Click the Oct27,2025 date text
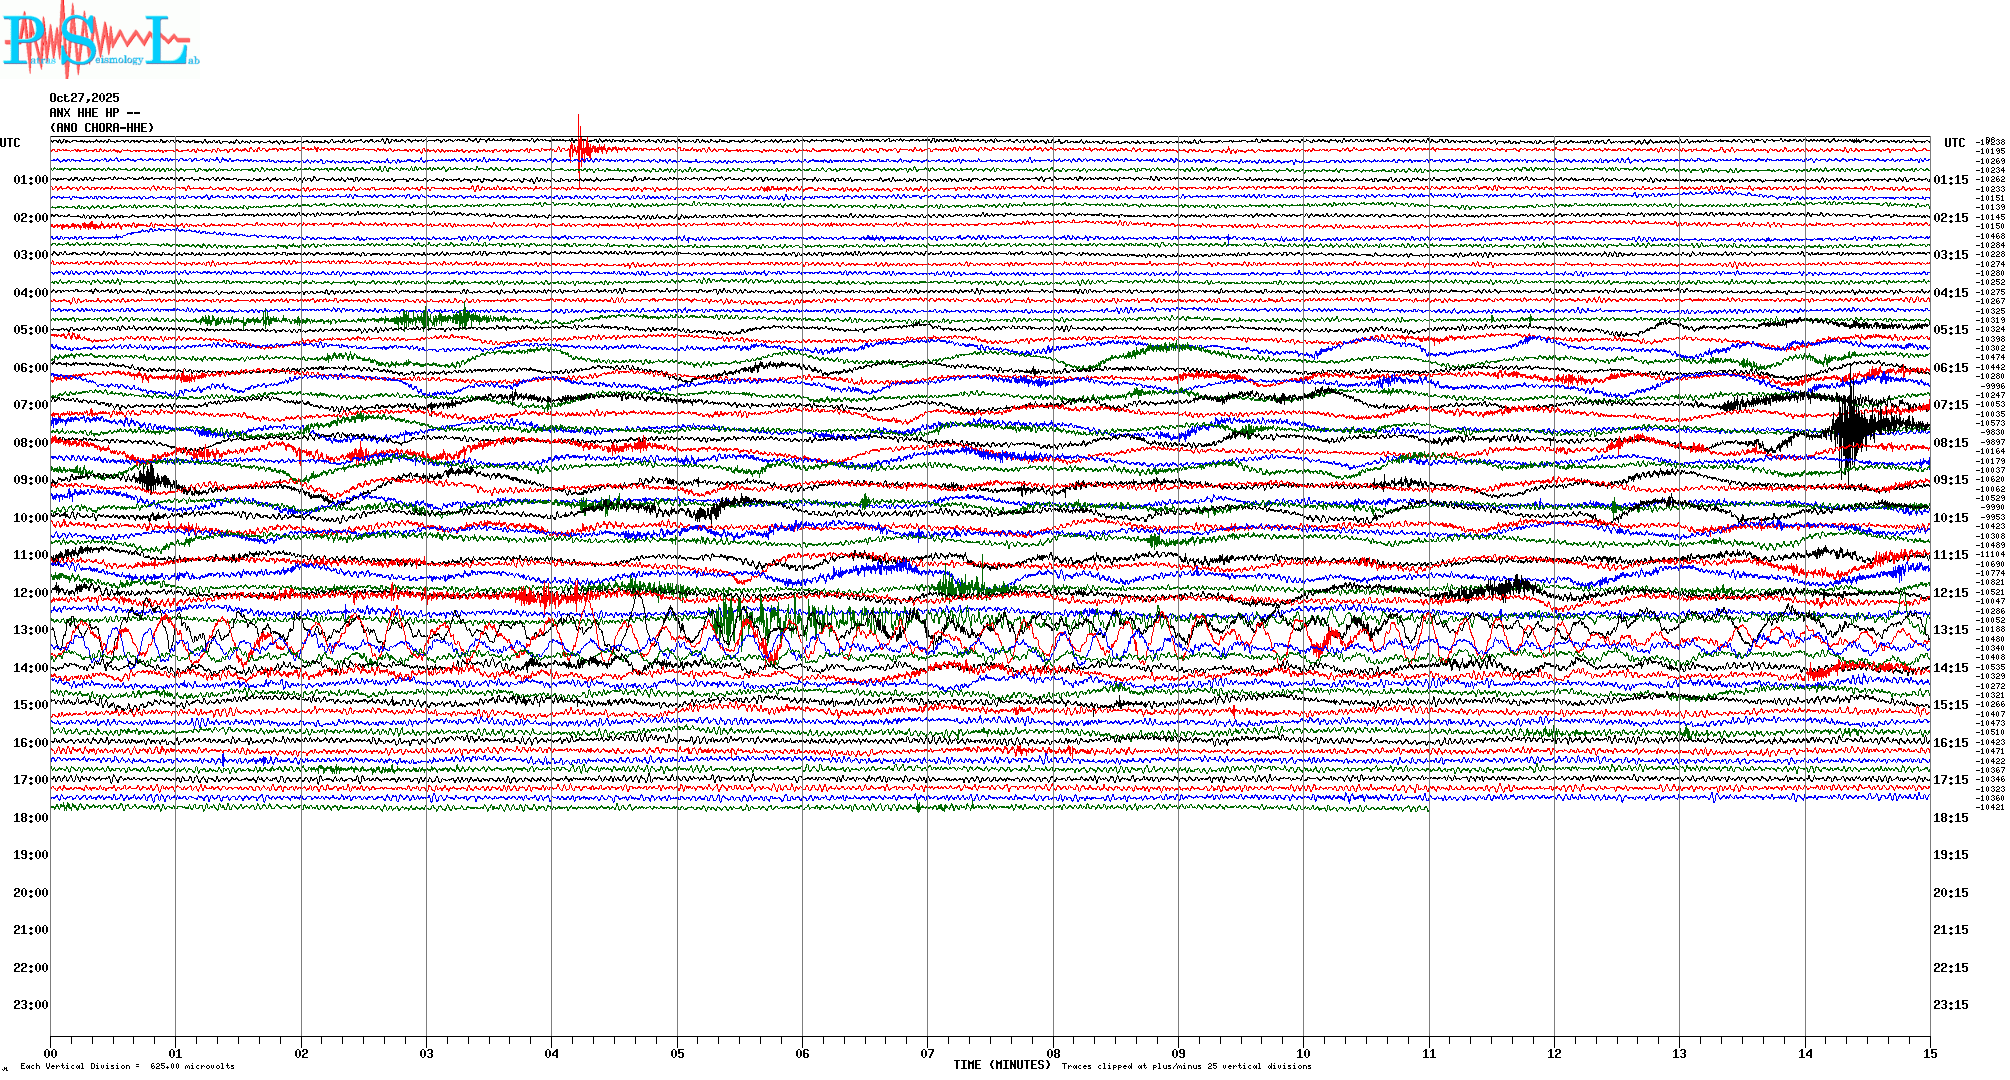Image resolution: width=2010 pixels, height=1080 pixels. coord(84,98)
